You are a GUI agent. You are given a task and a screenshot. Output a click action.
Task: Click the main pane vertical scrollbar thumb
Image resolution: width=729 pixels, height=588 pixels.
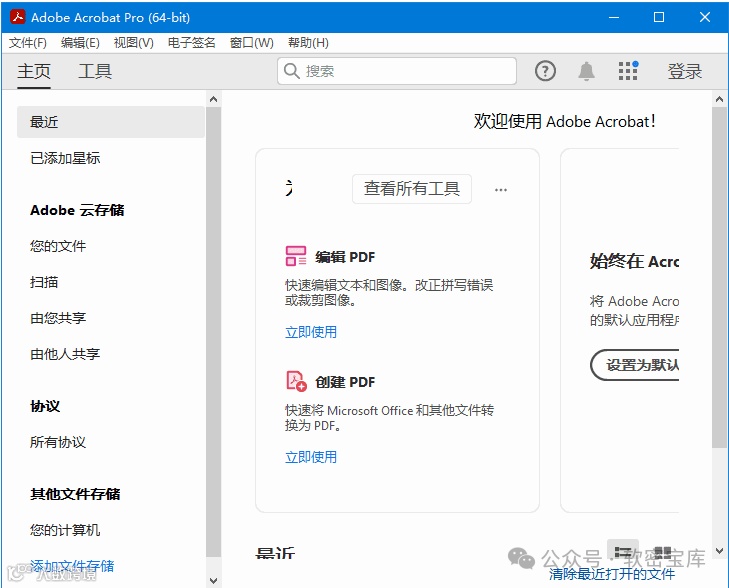click(719, 277)
